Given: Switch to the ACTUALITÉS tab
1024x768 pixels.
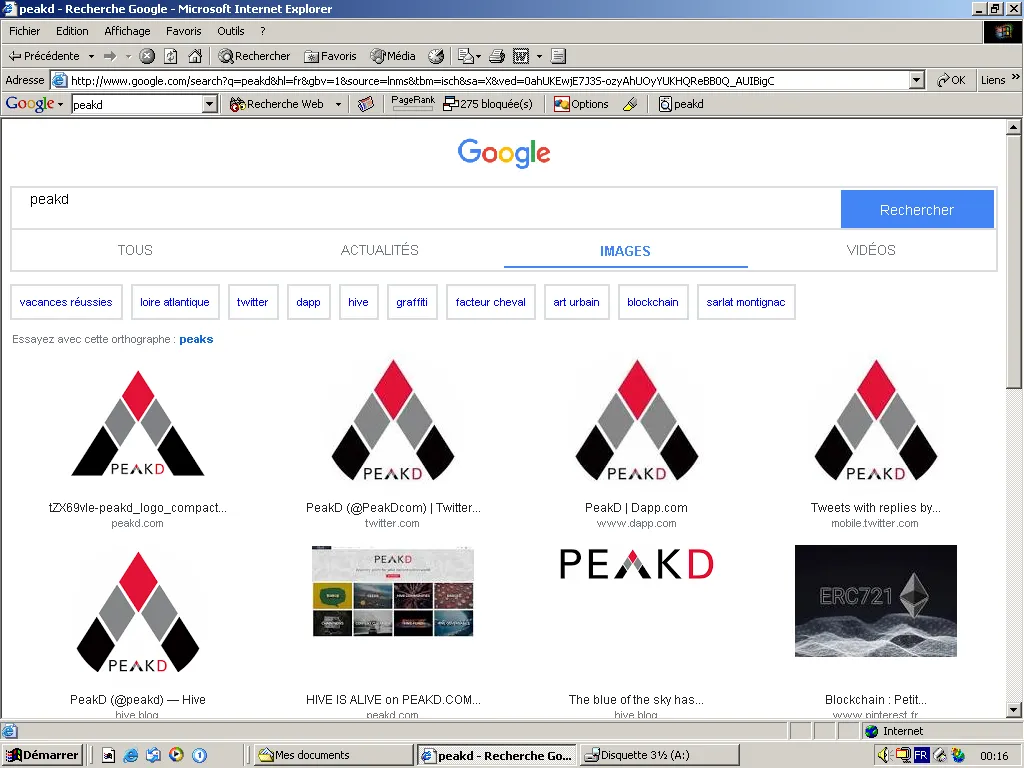Looking at the screenshot, I should [x=379, y=250].
